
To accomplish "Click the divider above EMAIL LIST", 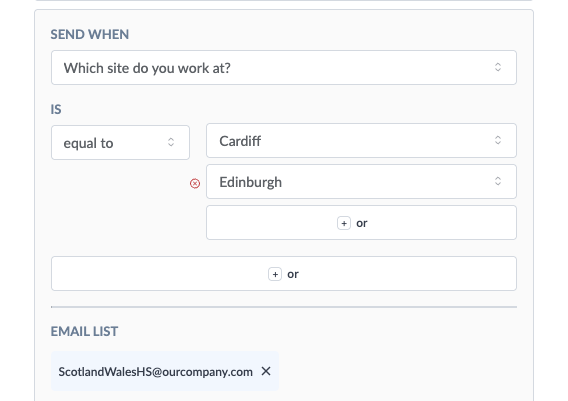I will 284,307.
